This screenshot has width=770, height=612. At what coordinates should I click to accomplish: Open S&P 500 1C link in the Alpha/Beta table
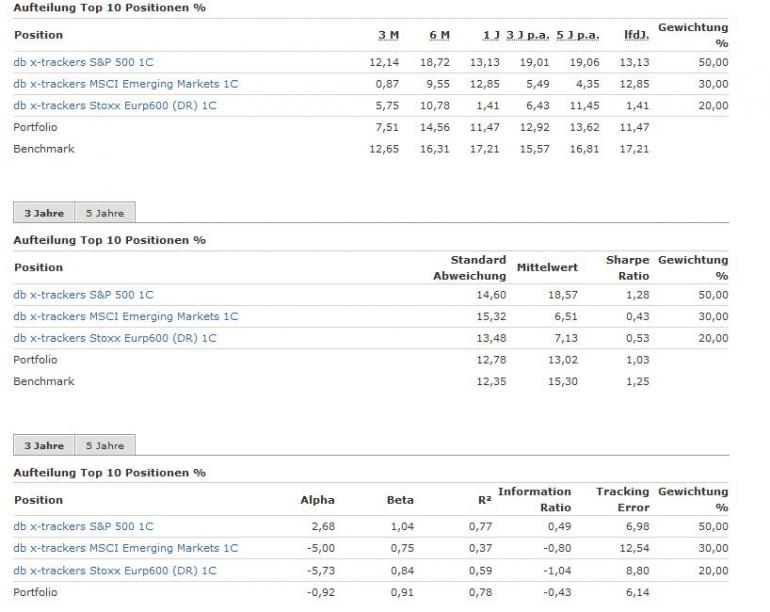[83, 527]
